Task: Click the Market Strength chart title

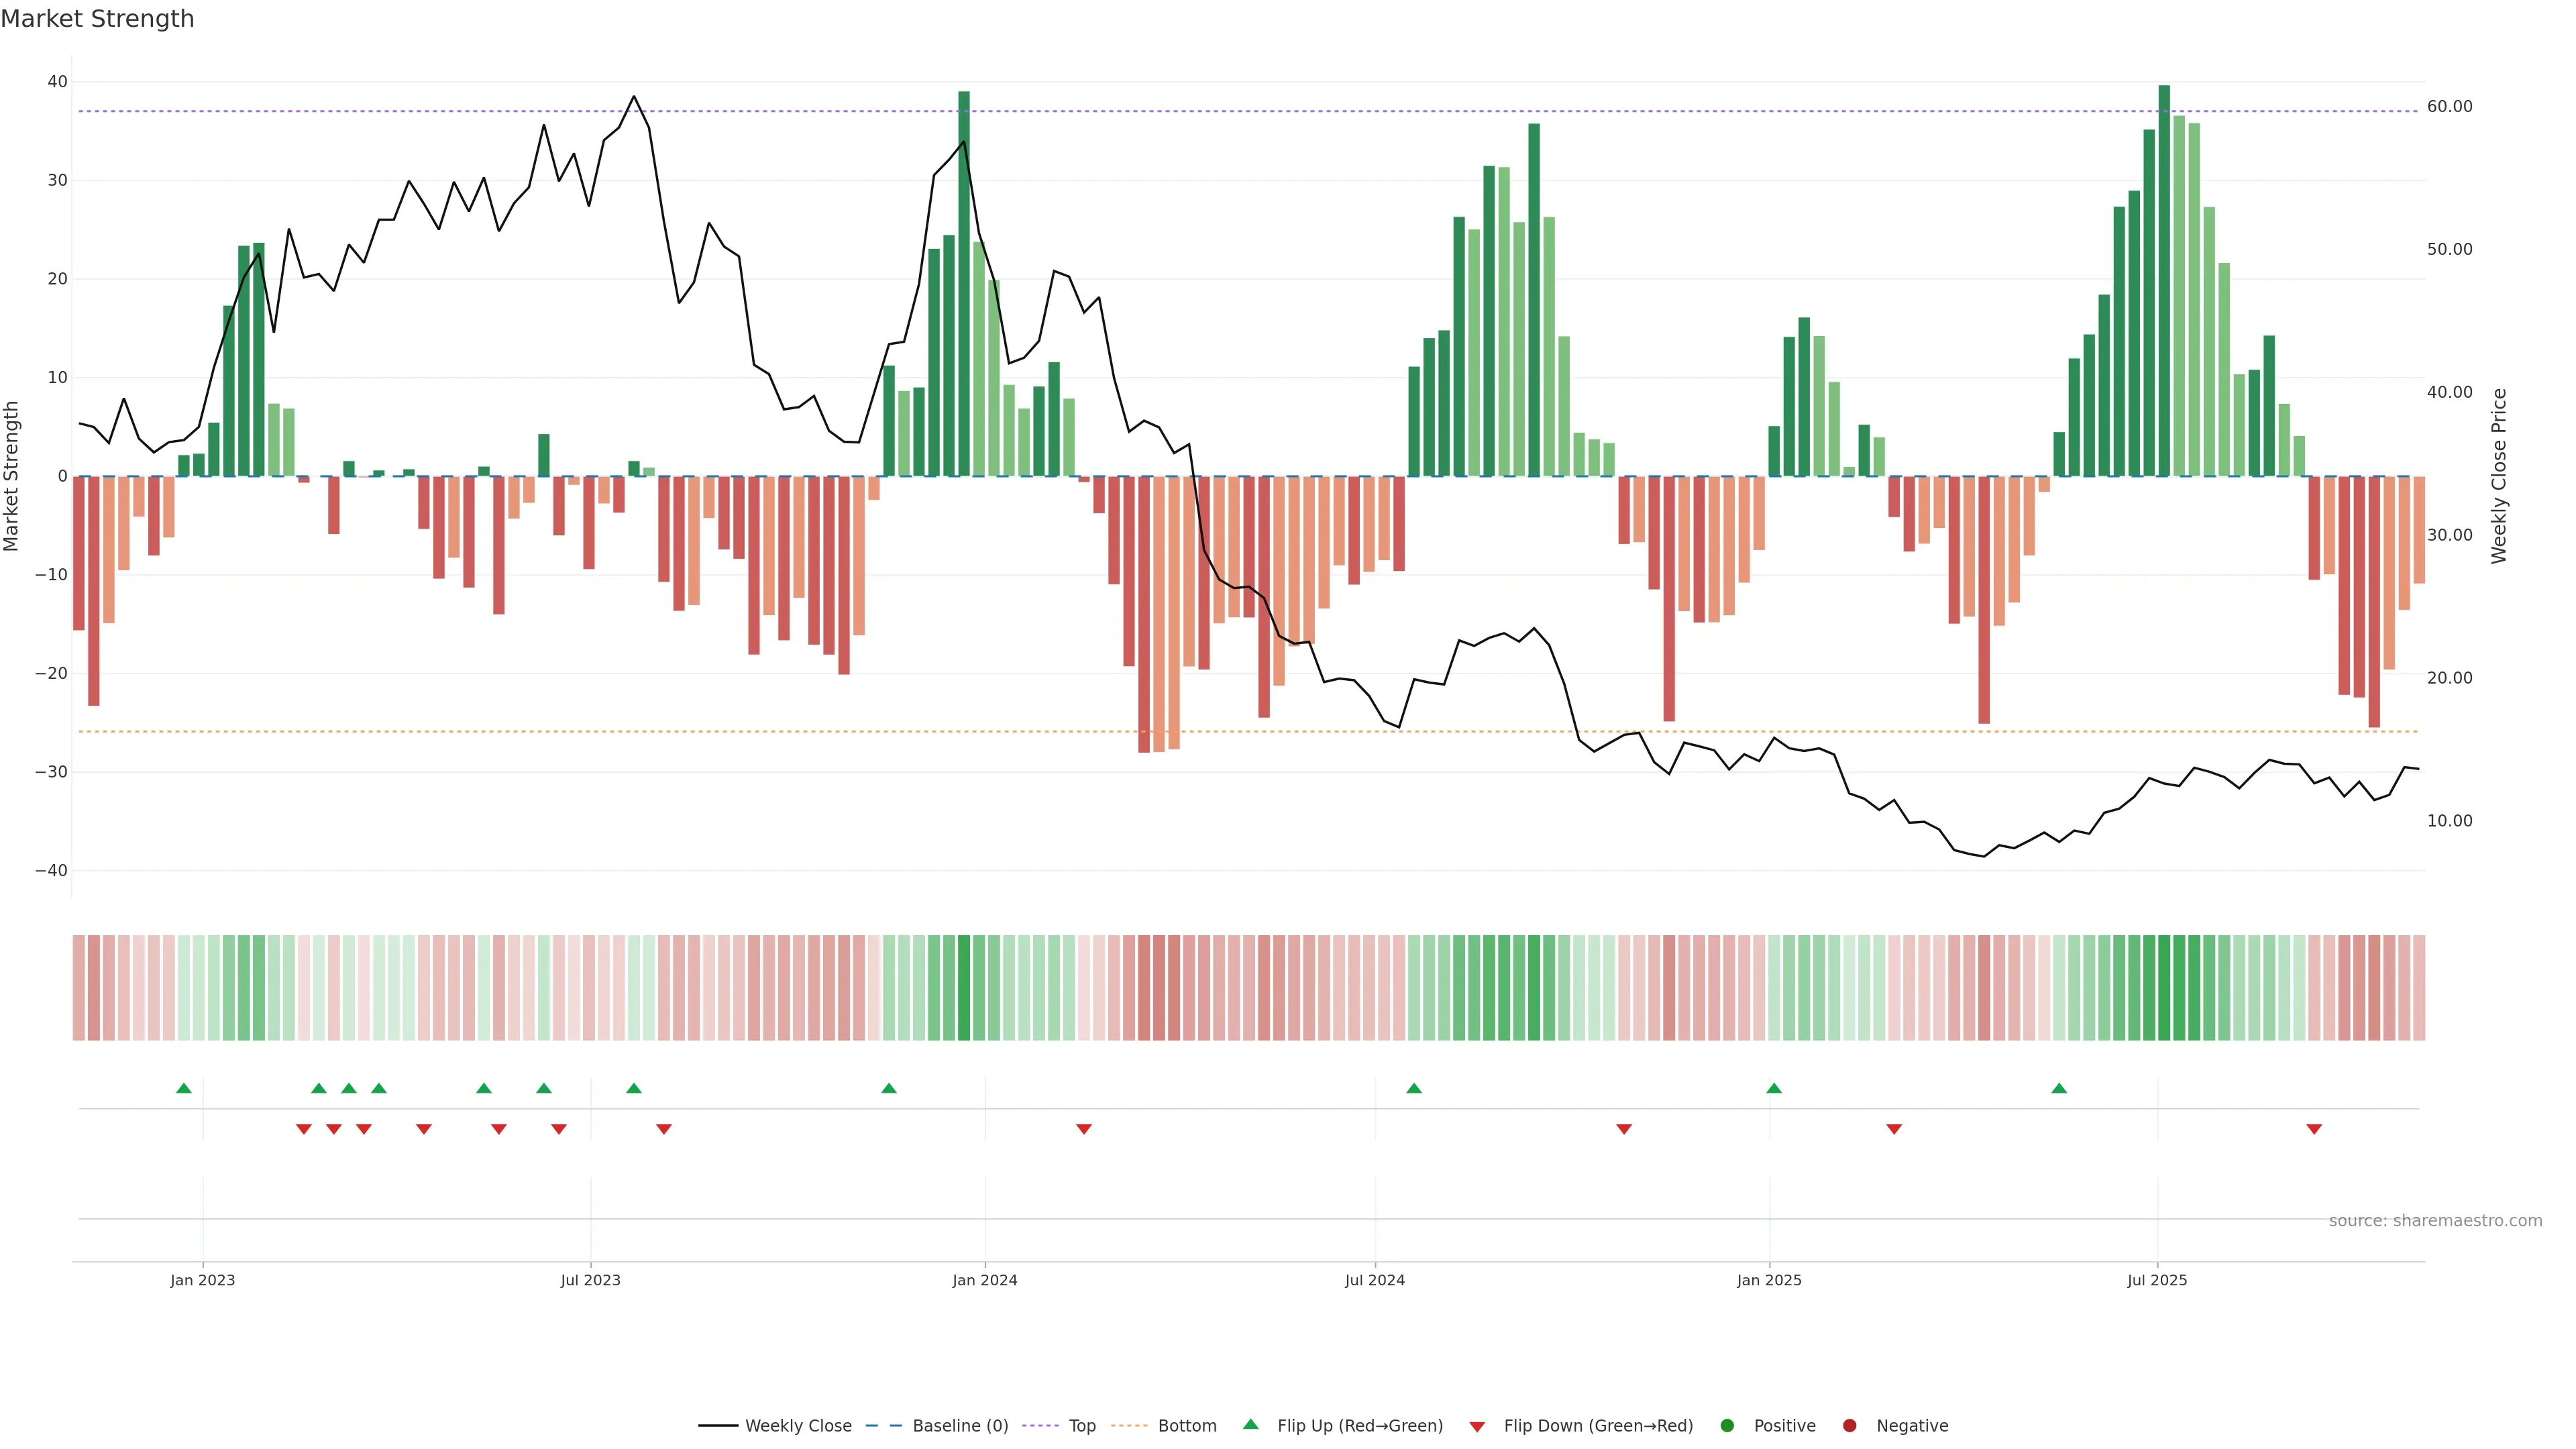Action: click(97, 19)
